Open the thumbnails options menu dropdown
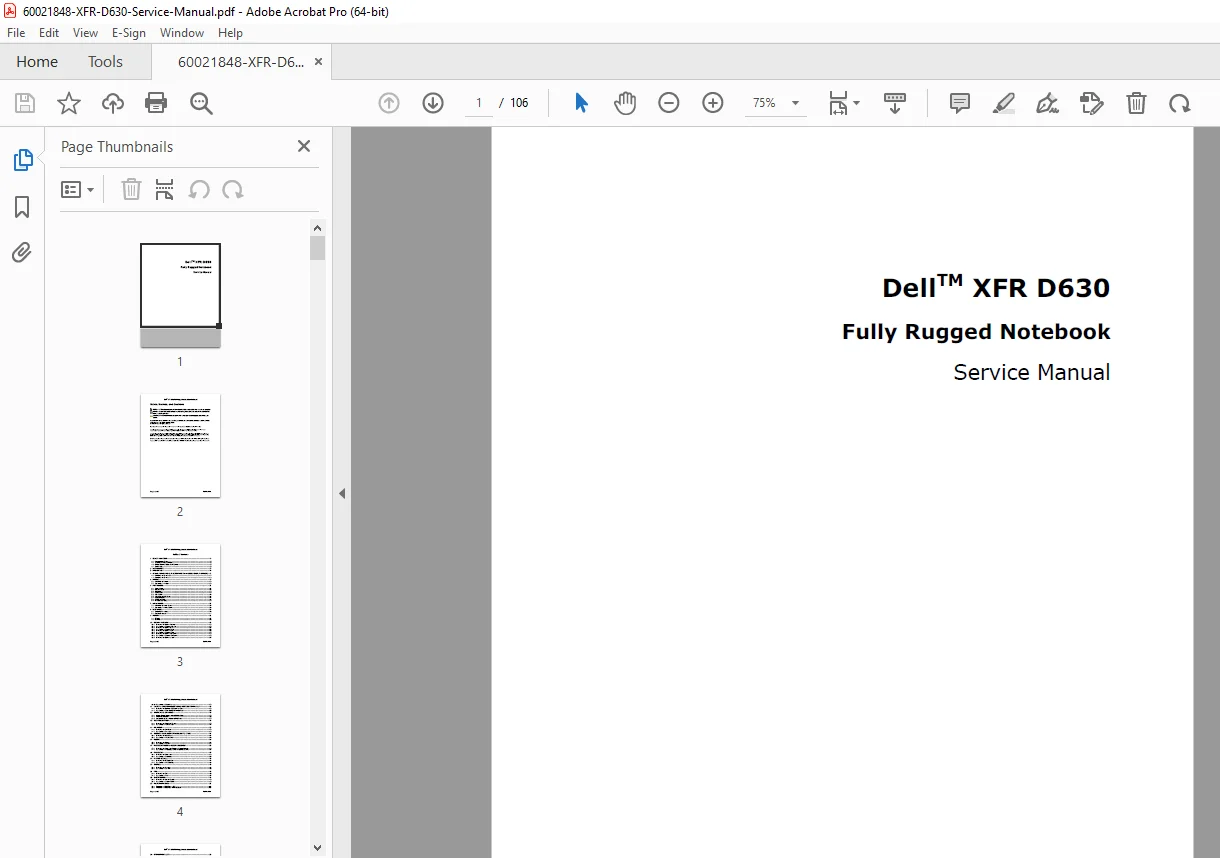This screenshot has width=1220, height=858. (78, 190)
